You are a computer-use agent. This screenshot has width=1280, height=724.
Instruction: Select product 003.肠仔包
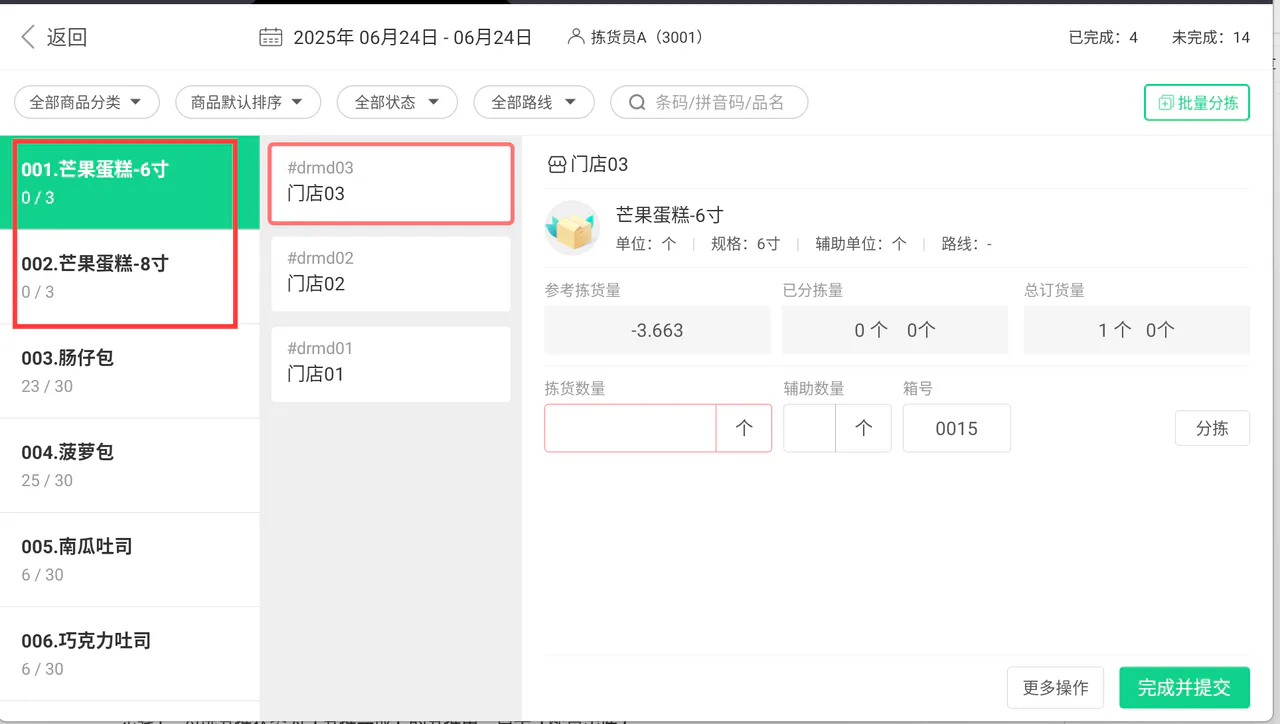click(130, 371)
